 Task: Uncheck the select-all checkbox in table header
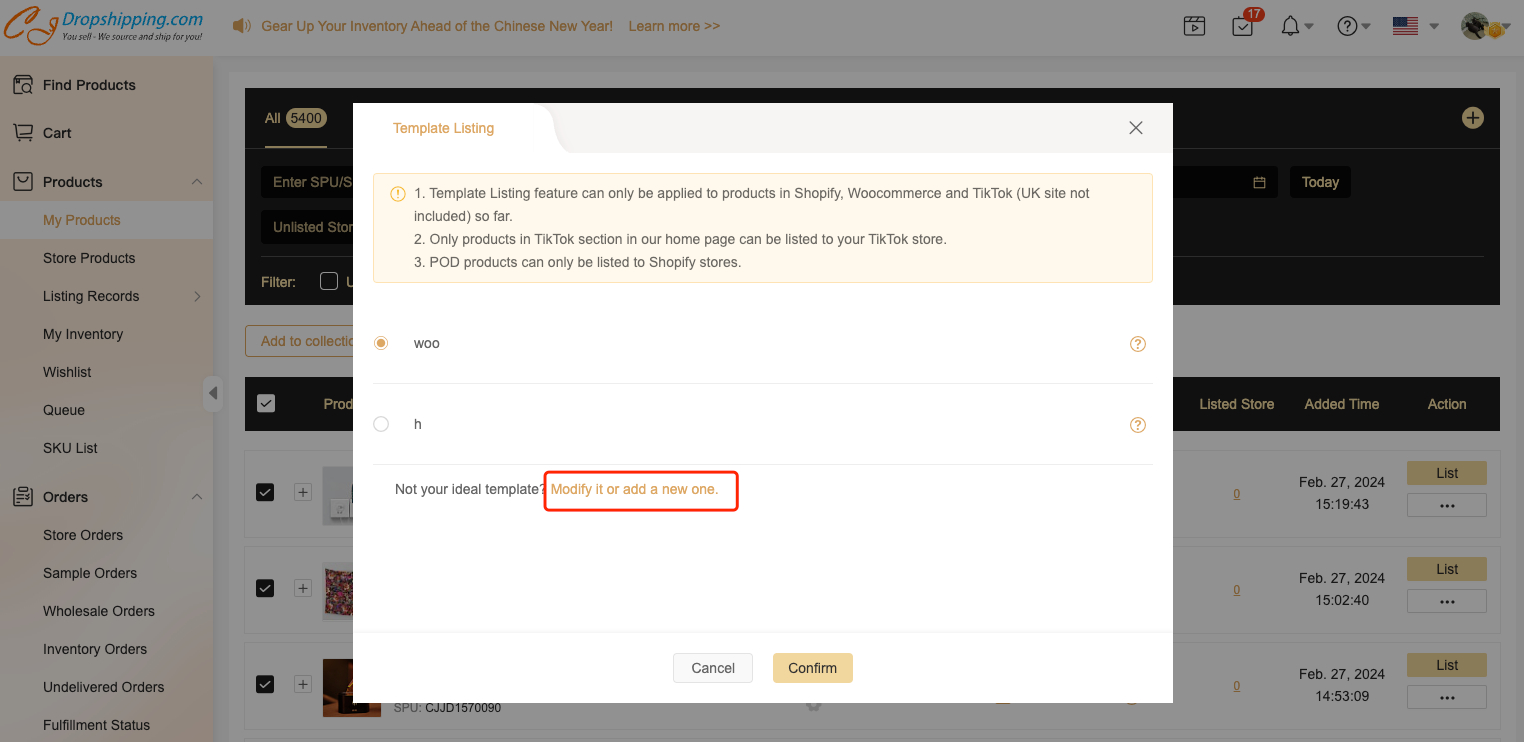click(266, 403)
